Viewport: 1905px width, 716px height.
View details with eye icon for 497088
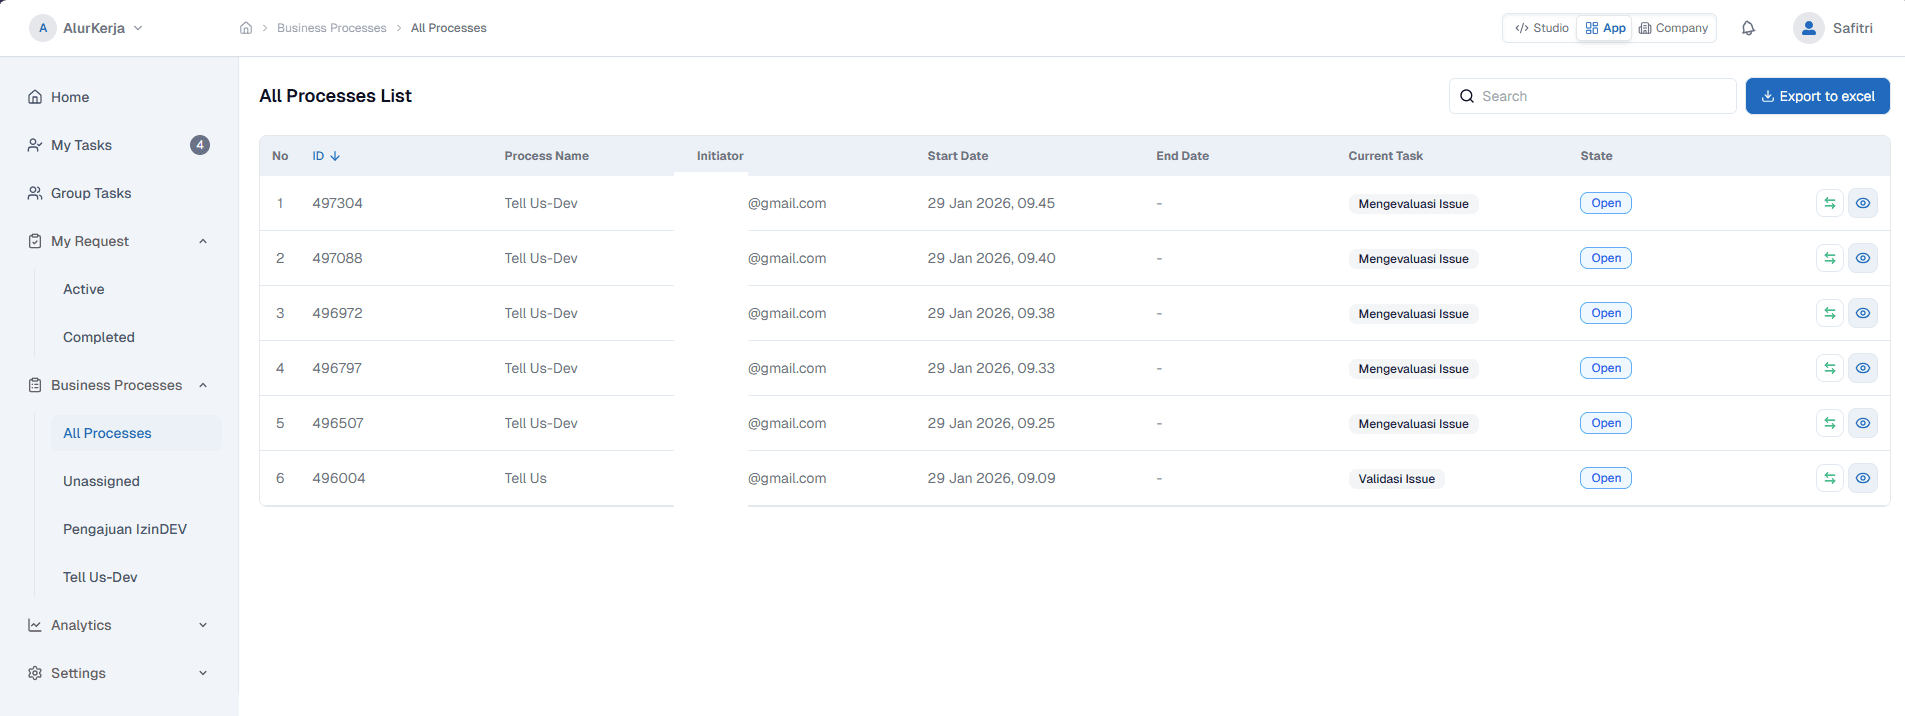[x=1862, y=258]
